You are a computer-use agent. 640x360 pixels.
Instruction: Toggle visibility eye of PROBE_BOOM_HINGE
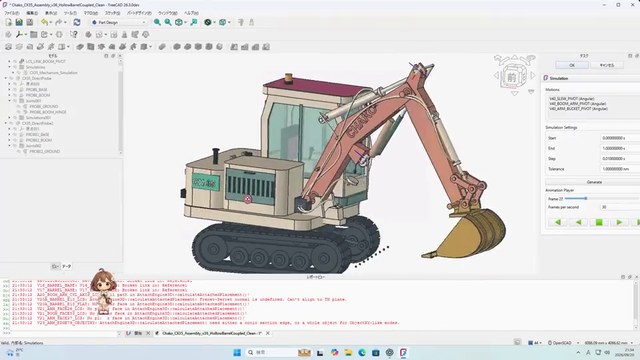(x=19, y=112)
